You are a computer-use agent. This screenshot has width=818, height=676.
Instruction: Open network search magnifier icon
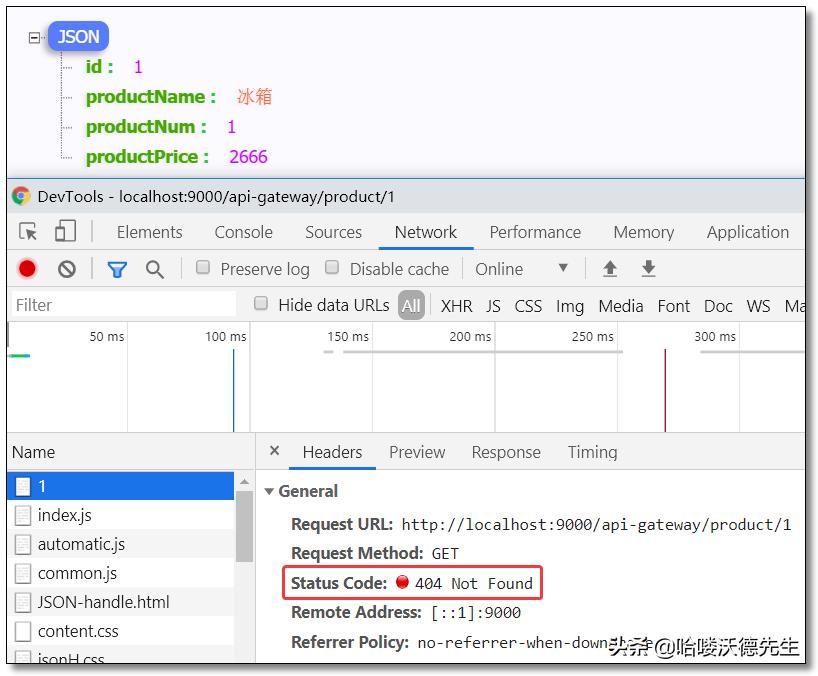155,269
